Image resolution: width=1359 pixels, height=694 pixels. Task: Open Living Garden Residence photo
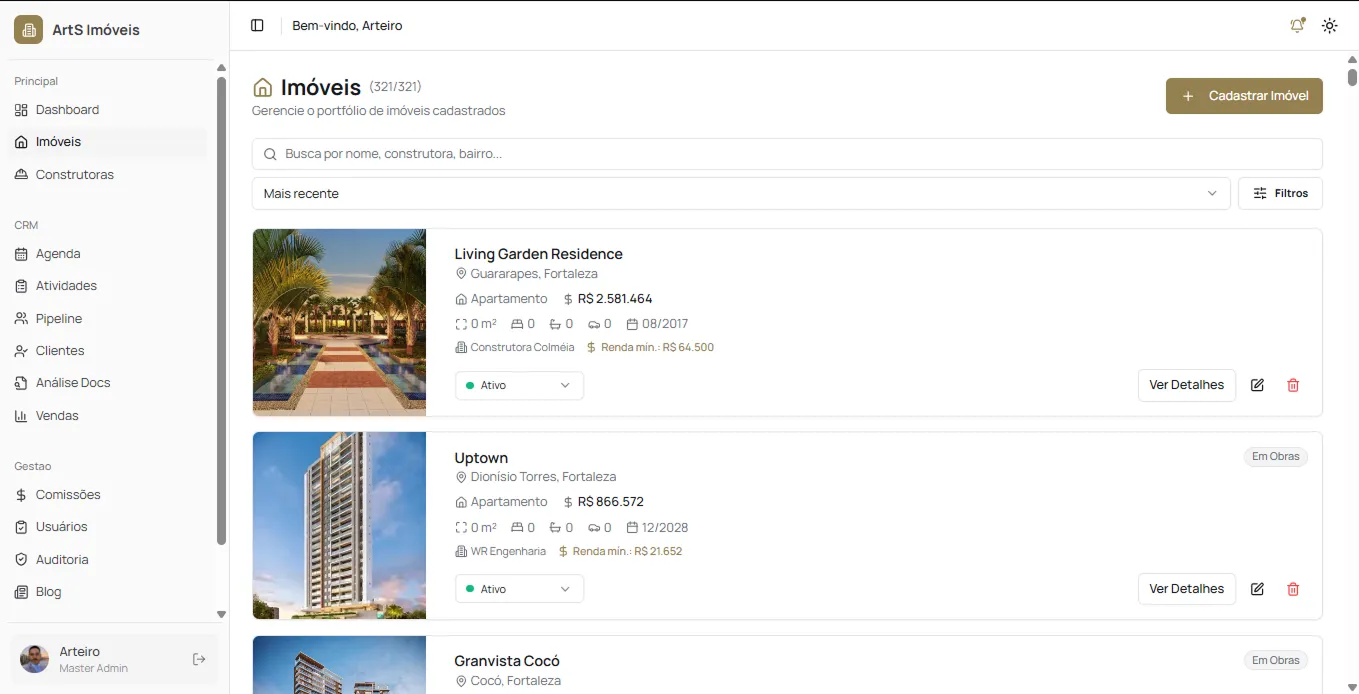click(x=339, y=322)
